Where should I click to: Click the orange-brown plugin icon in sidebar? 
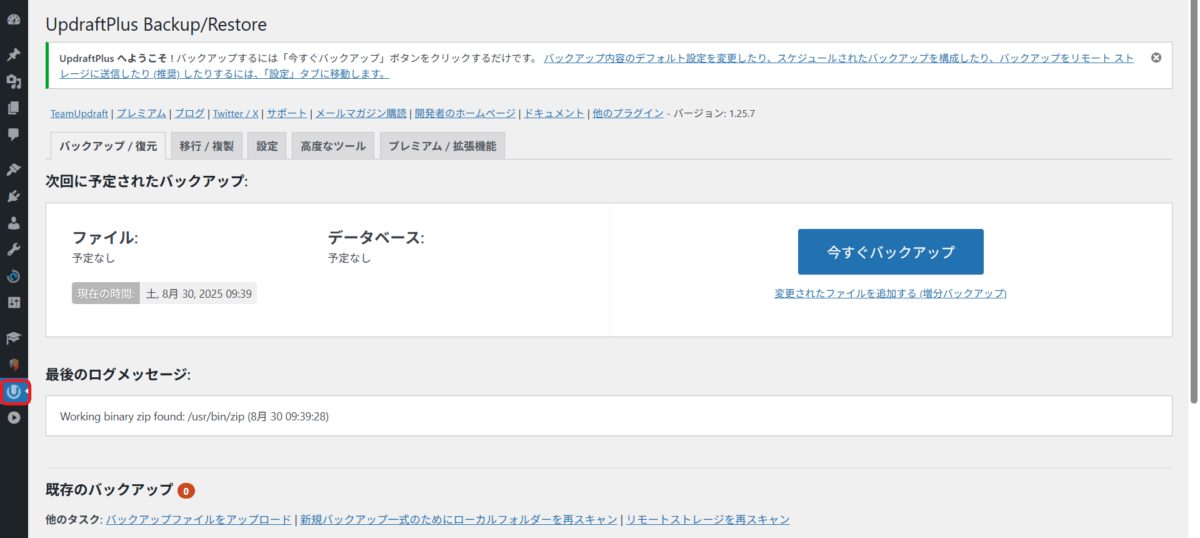coord(13,365)
